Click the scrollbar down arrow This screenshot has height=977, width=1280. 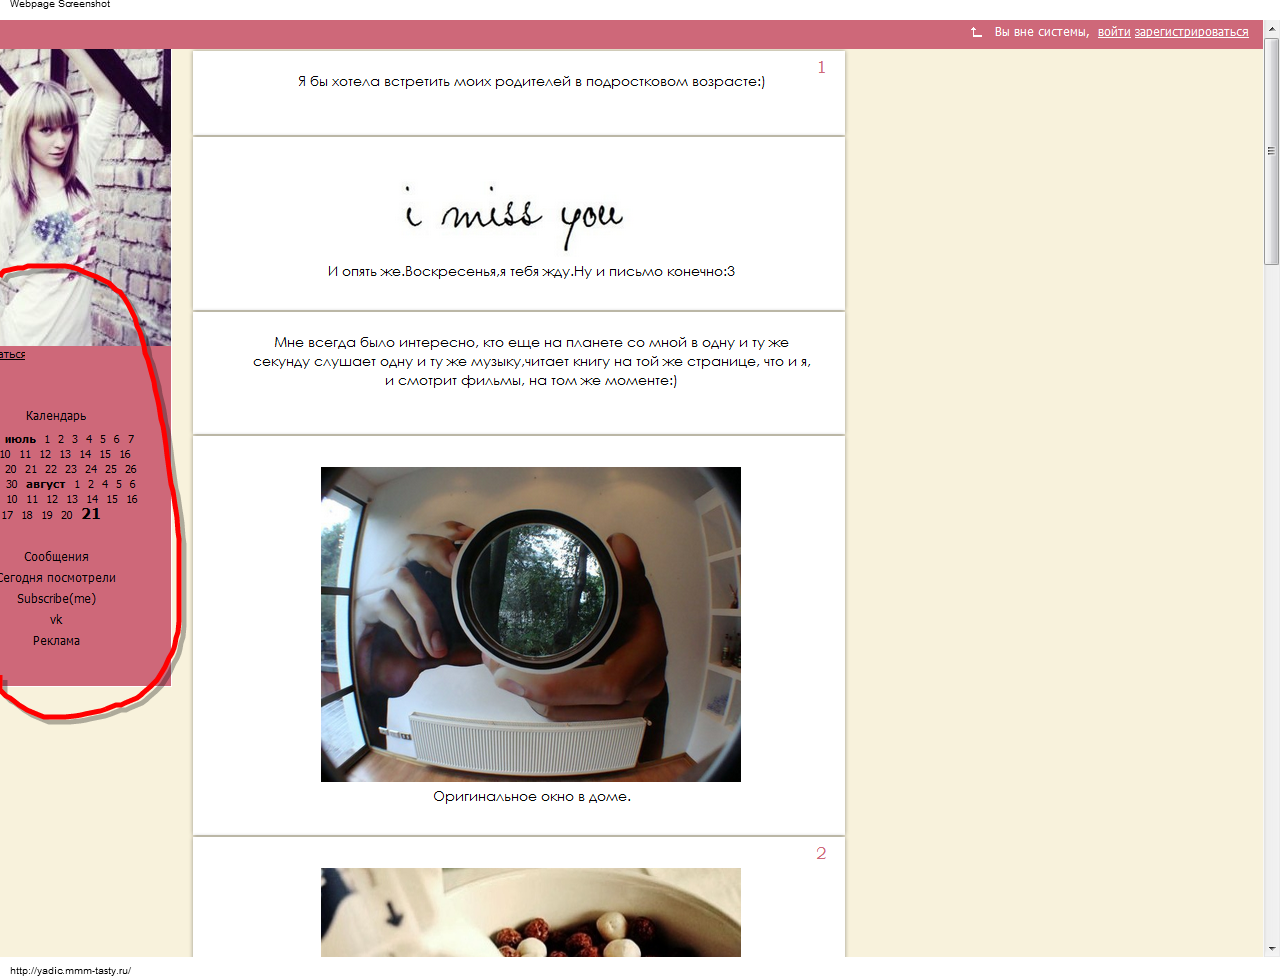(1272, 948)
